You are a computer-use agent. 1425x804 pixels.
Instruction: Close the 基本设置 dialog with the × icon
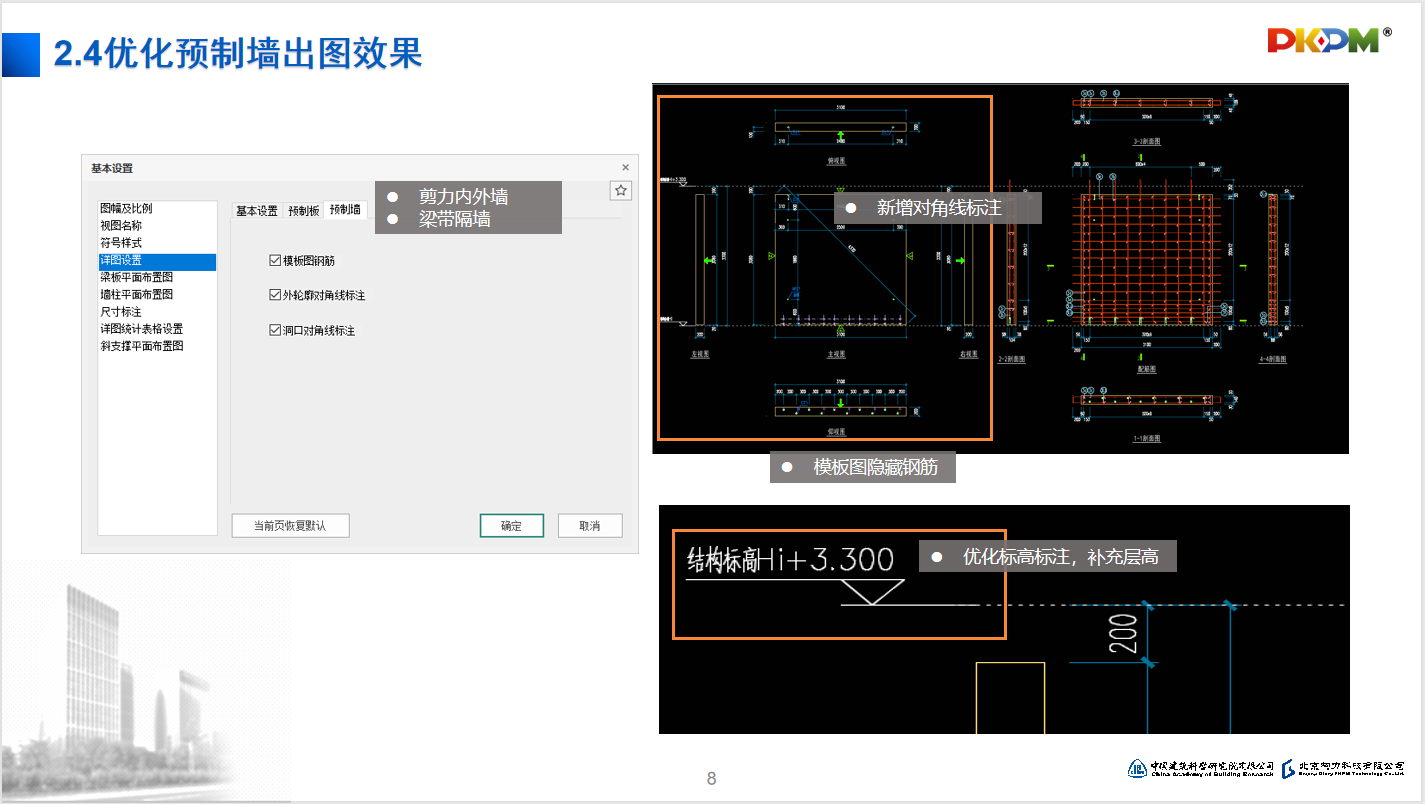click(626, 168)
